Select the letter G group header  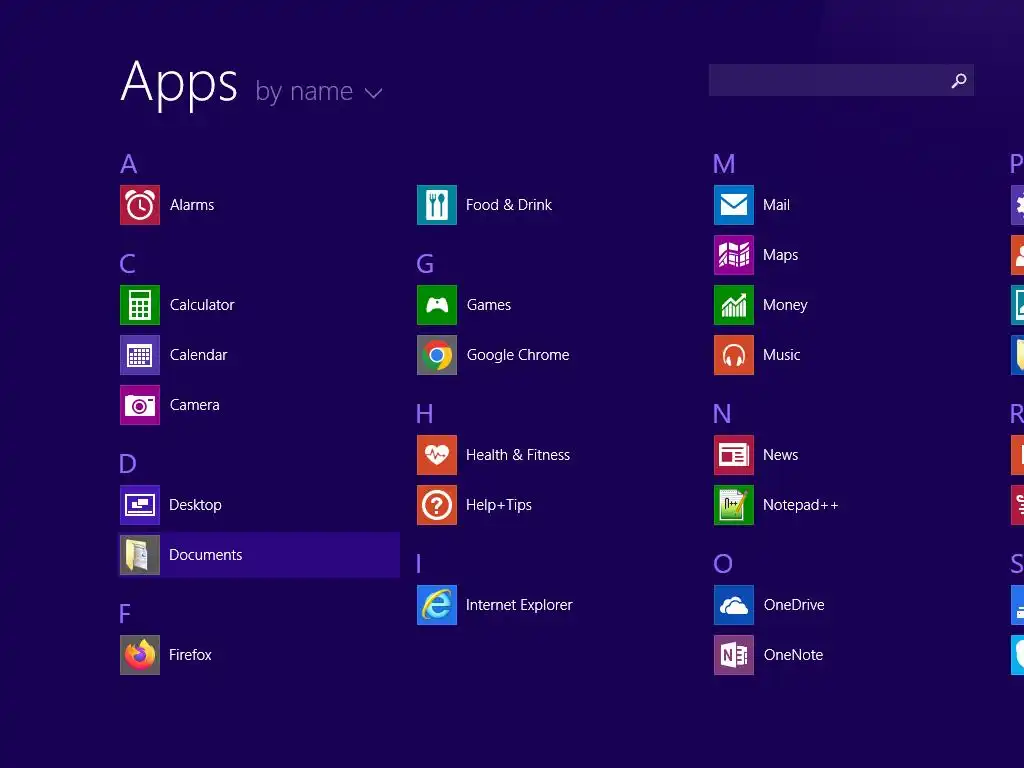pos(425,264)
